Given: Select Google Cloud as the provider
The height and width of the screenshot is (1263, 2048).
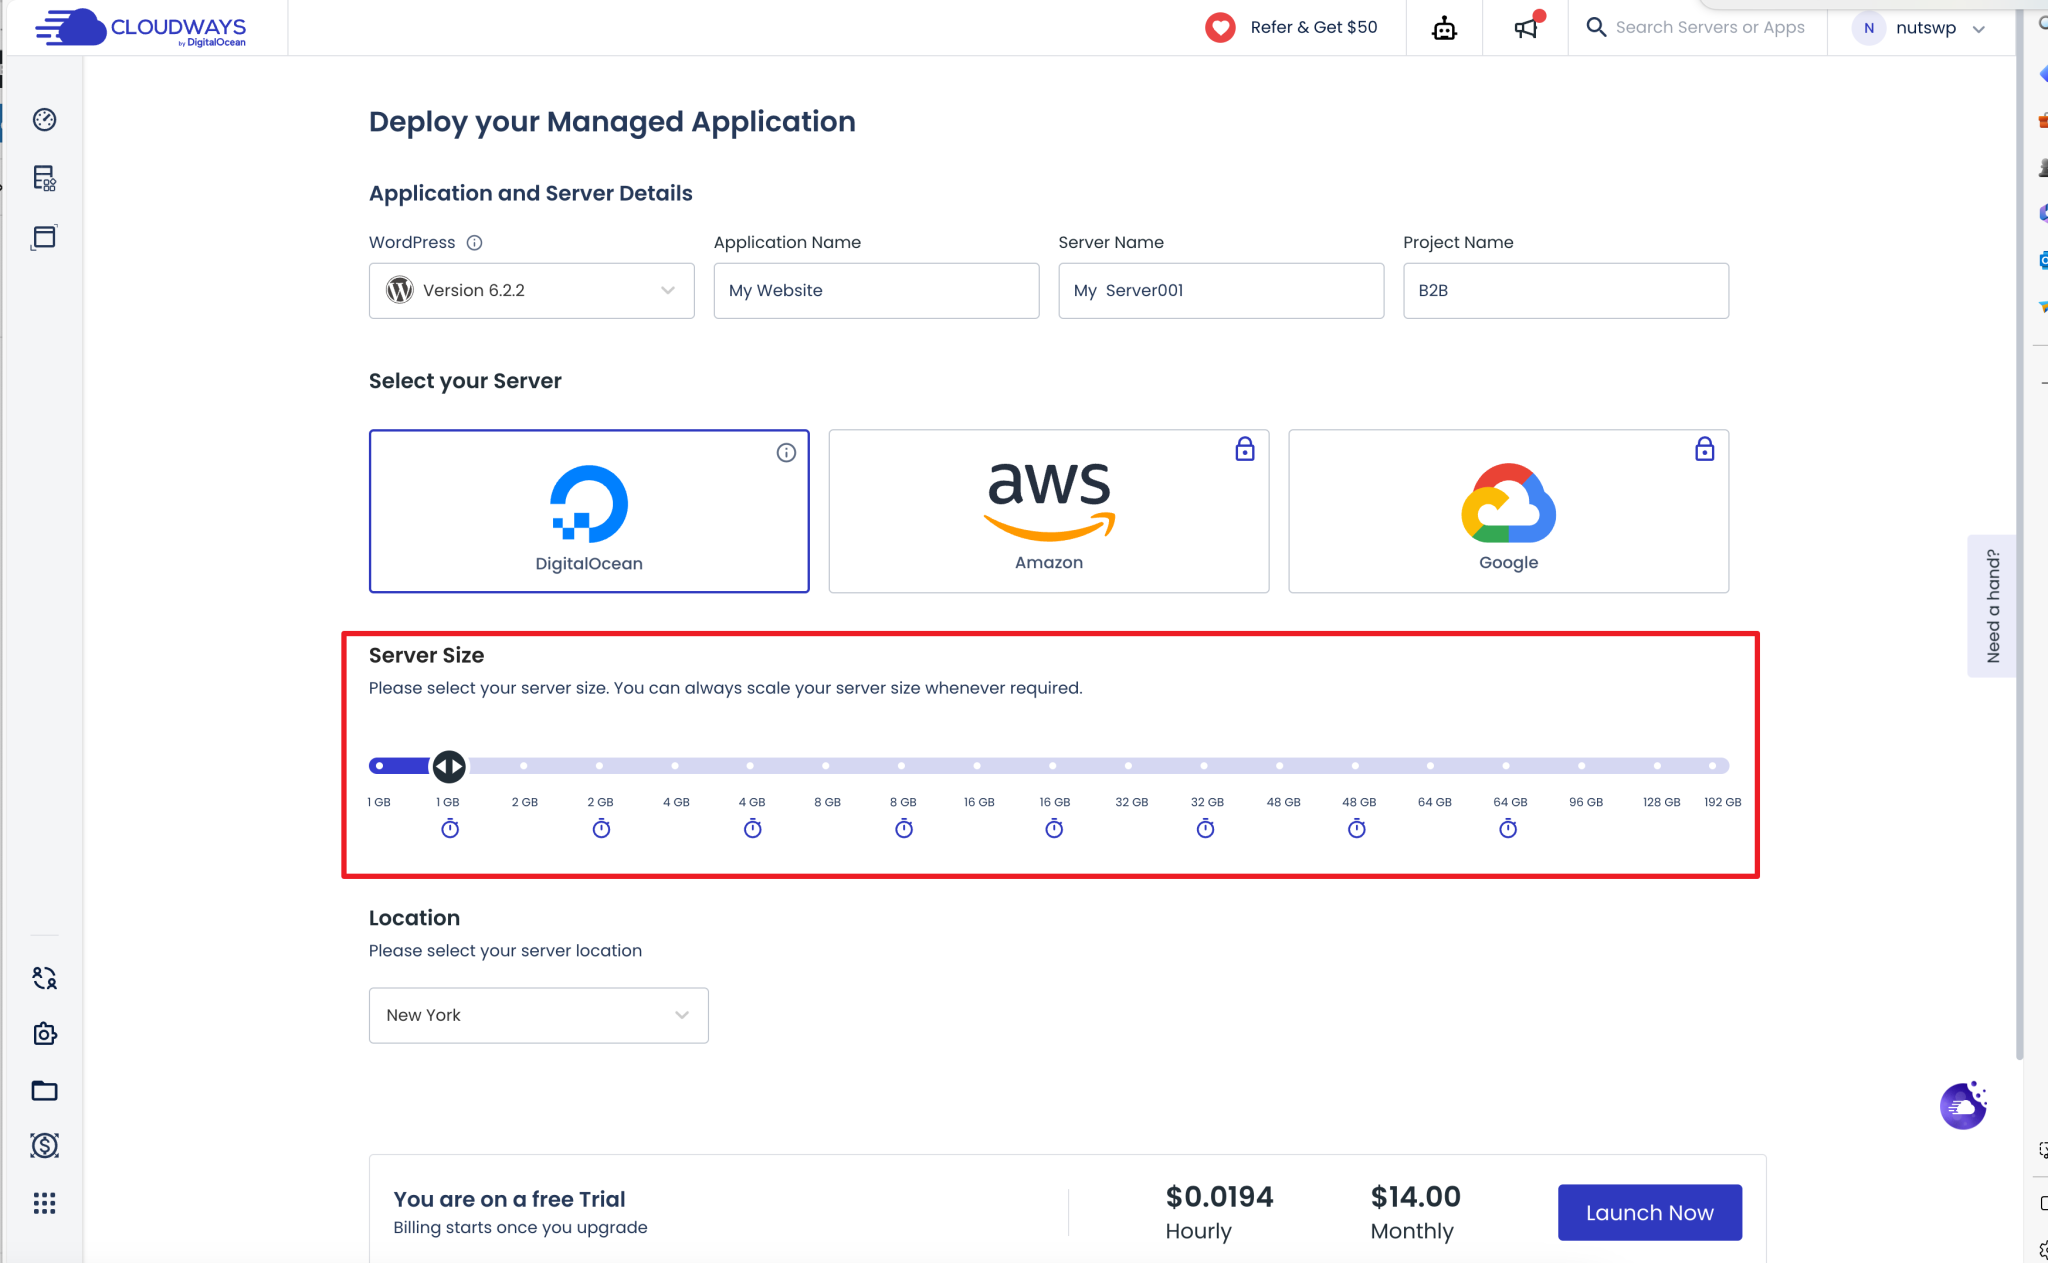Looking at the screenshot, I should [x=1507, y=511].
